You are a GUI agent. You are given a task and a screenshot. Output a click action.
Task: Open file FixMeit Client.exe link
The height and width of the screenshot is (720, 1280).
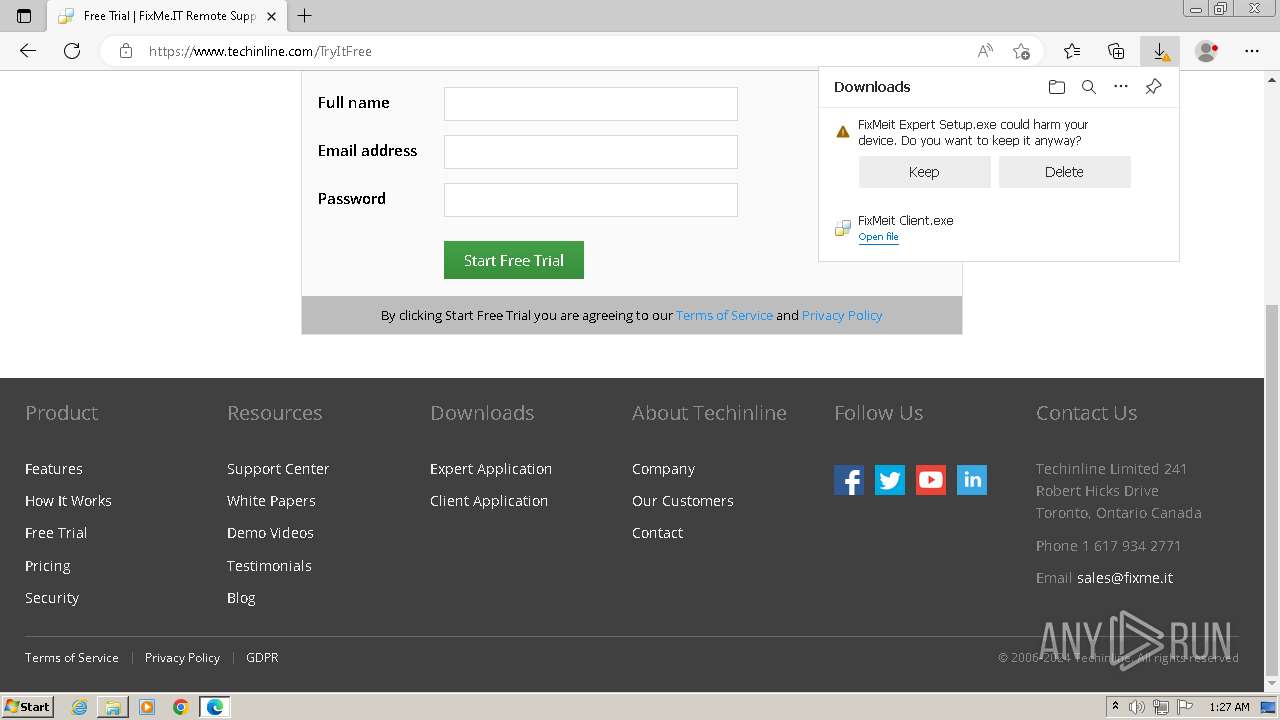878,237
